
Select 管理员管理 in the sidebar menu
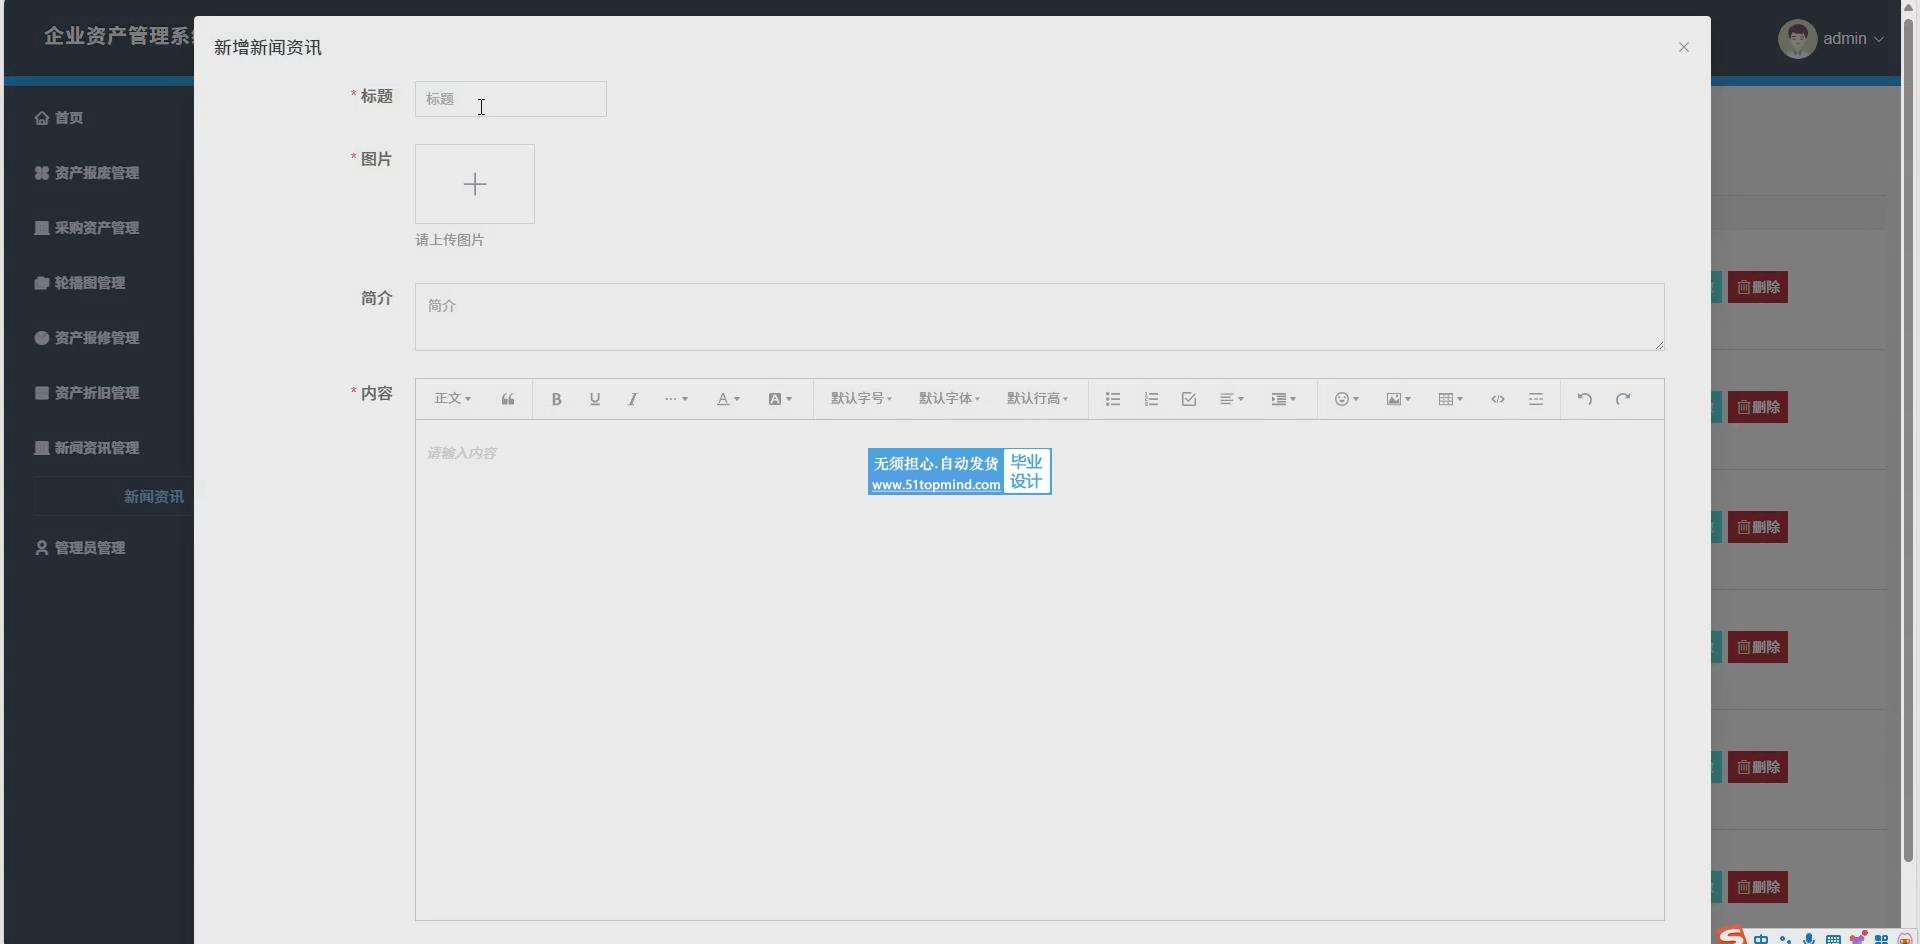[89, 548]
